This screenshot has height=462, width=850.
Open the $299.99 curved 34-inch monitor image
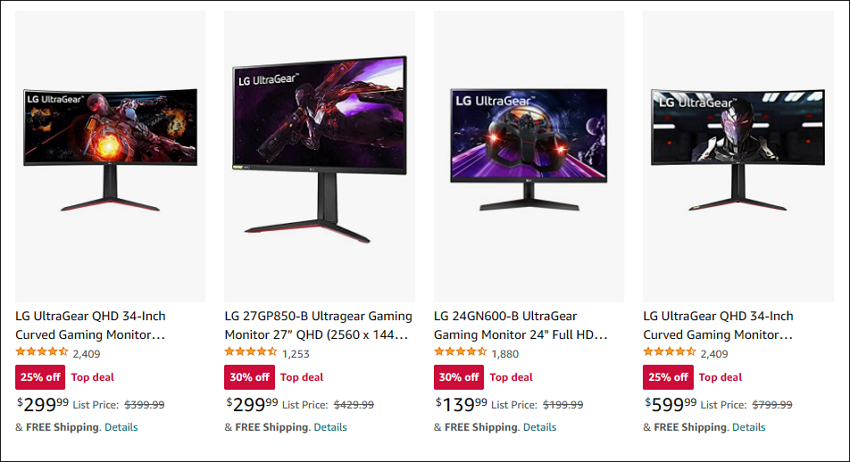click(x=110, y=156)
